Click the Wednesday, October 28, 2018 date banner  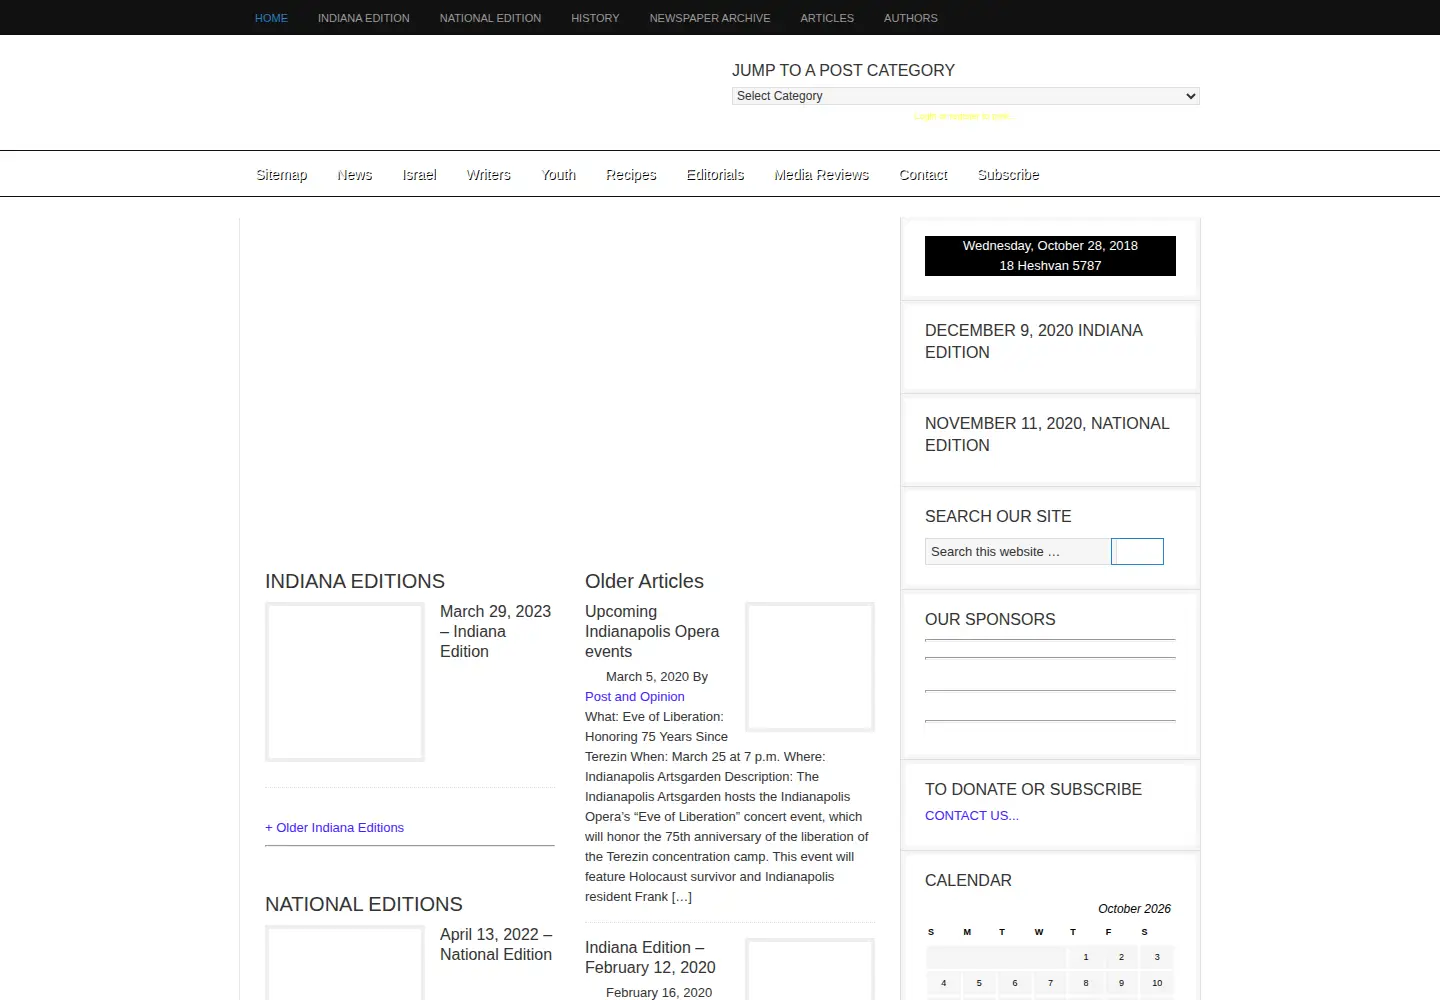(x=1050, y=256)
